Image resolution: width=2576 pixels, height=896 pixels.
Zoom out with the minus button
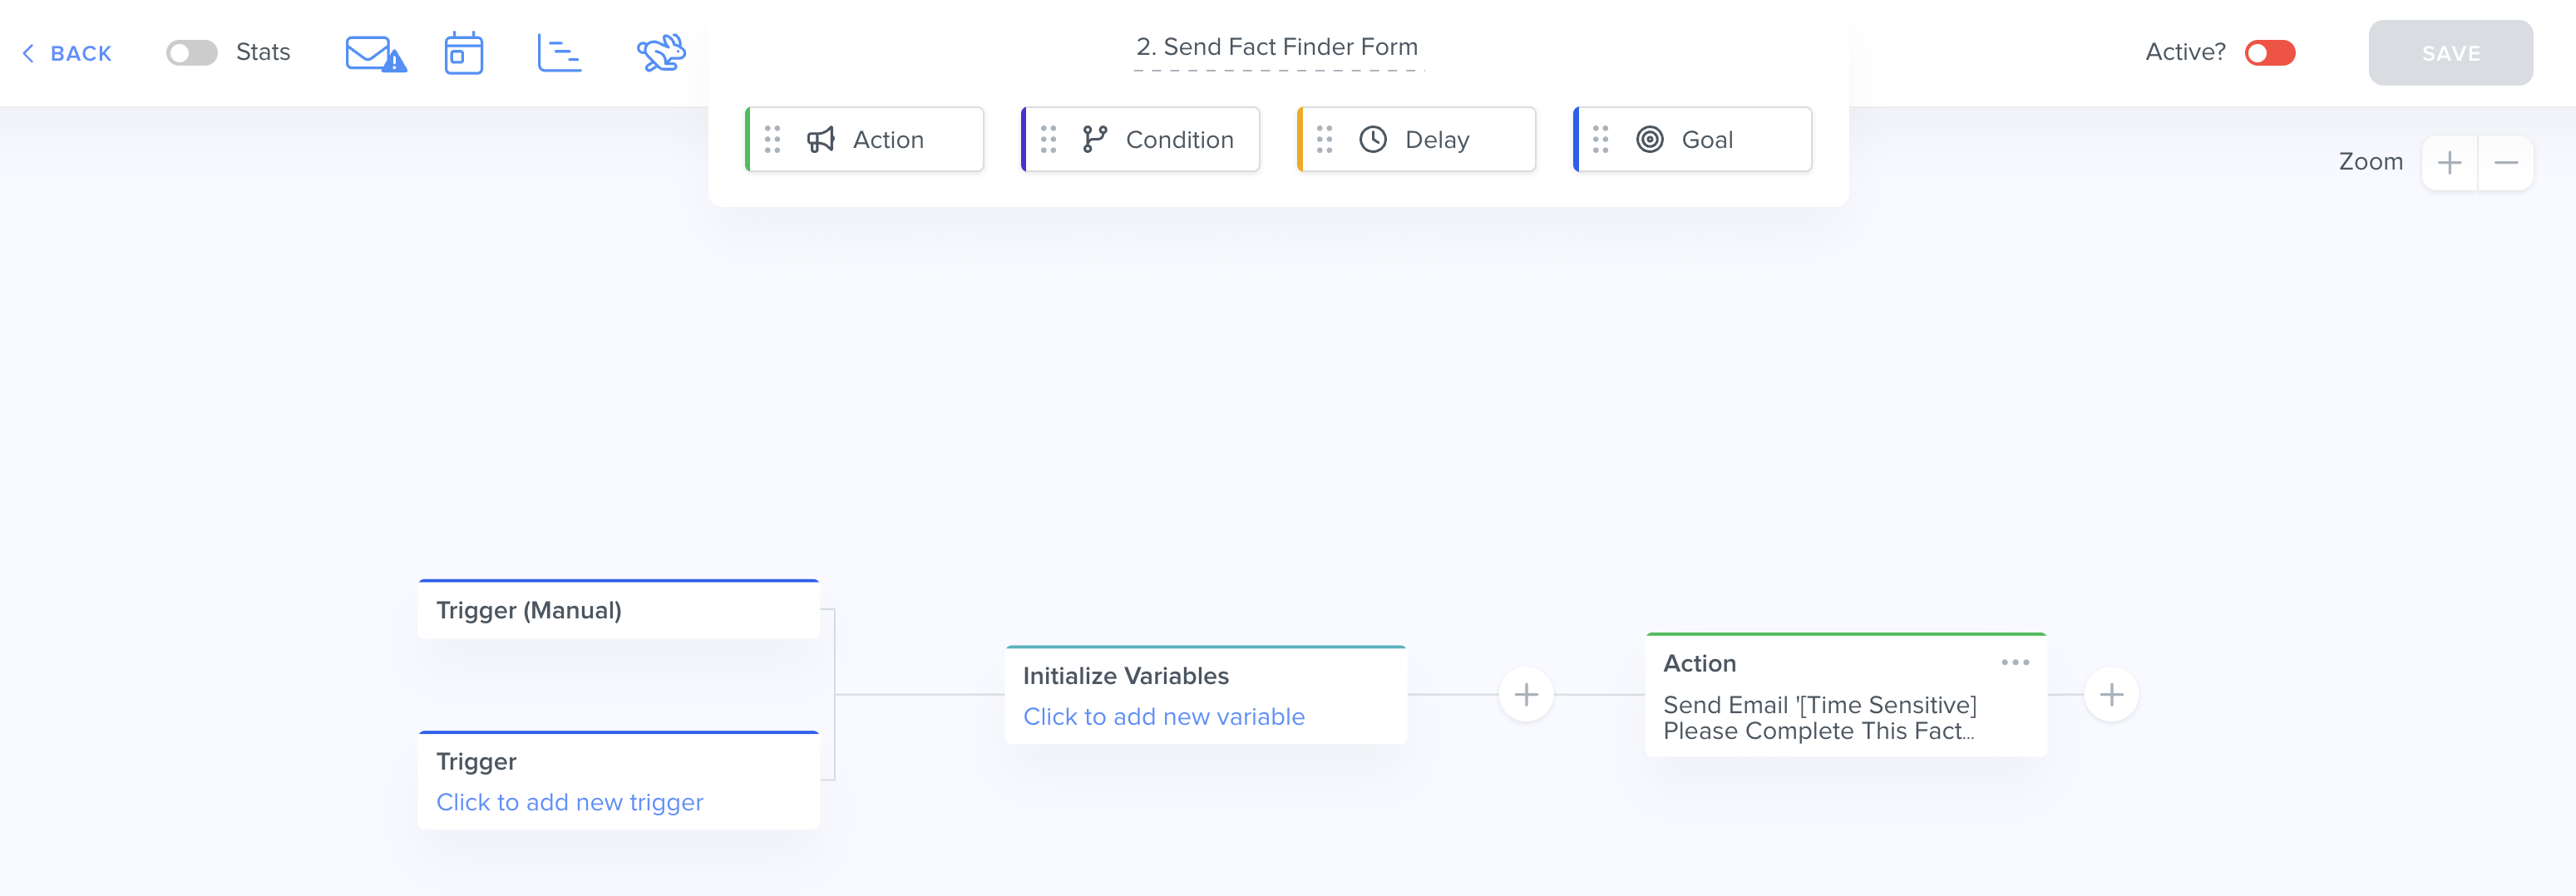pyautogui.click(x=2505, y=163)
